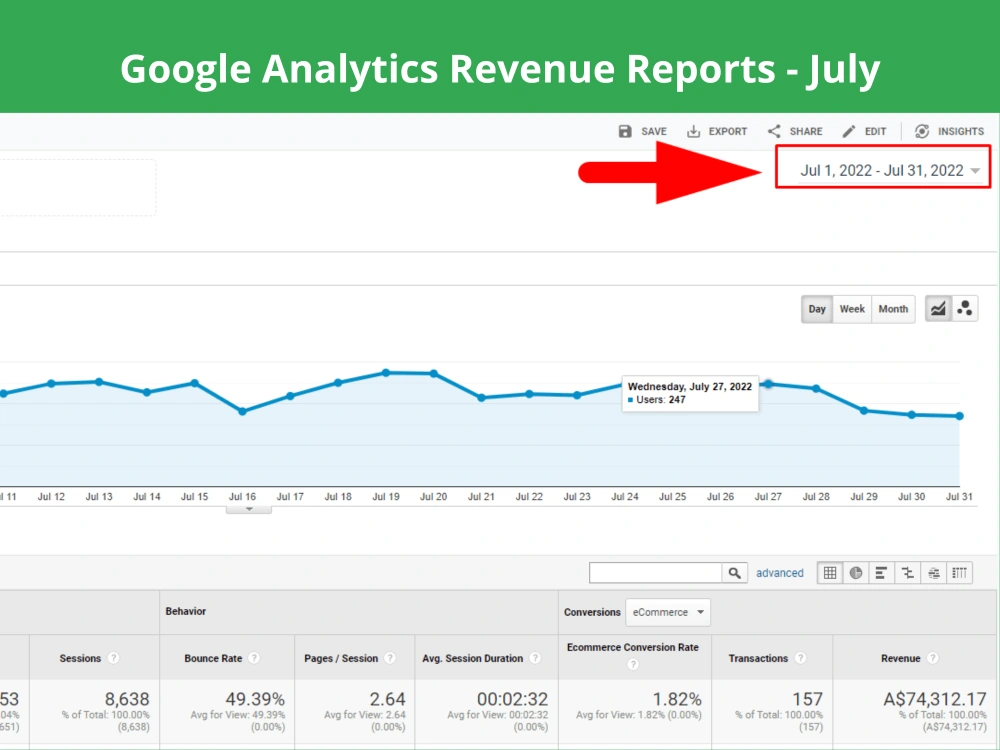Click the Jul 16 data point

tap(242, 411)
